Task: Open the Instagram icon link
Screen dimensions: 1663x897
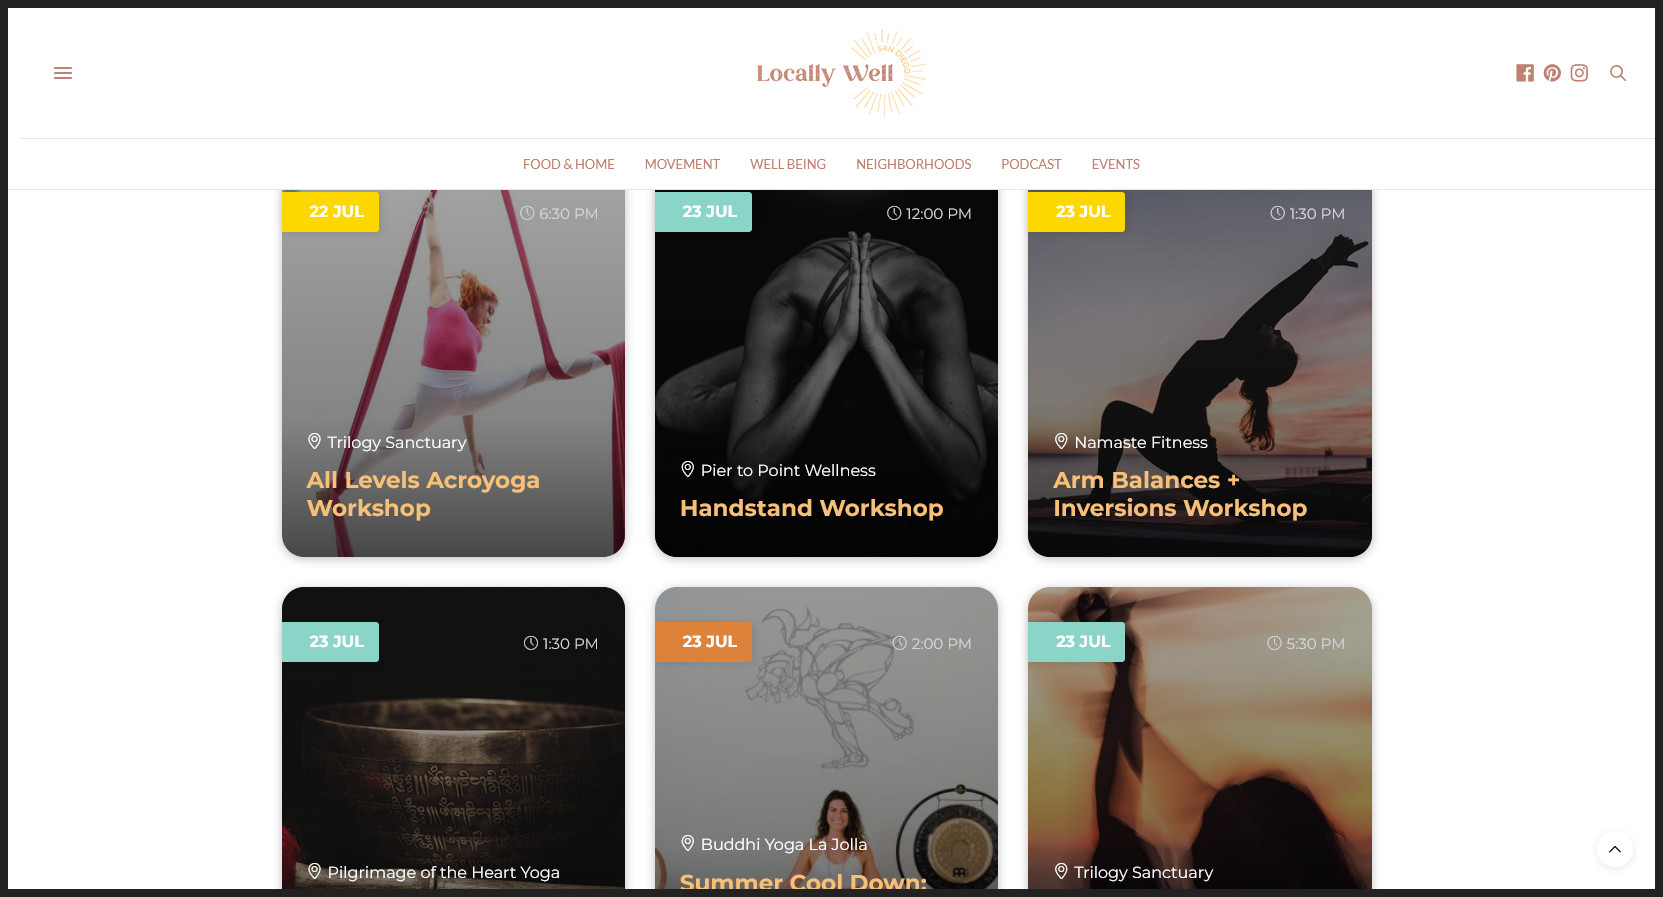Action: click(x=1579, y=73)
